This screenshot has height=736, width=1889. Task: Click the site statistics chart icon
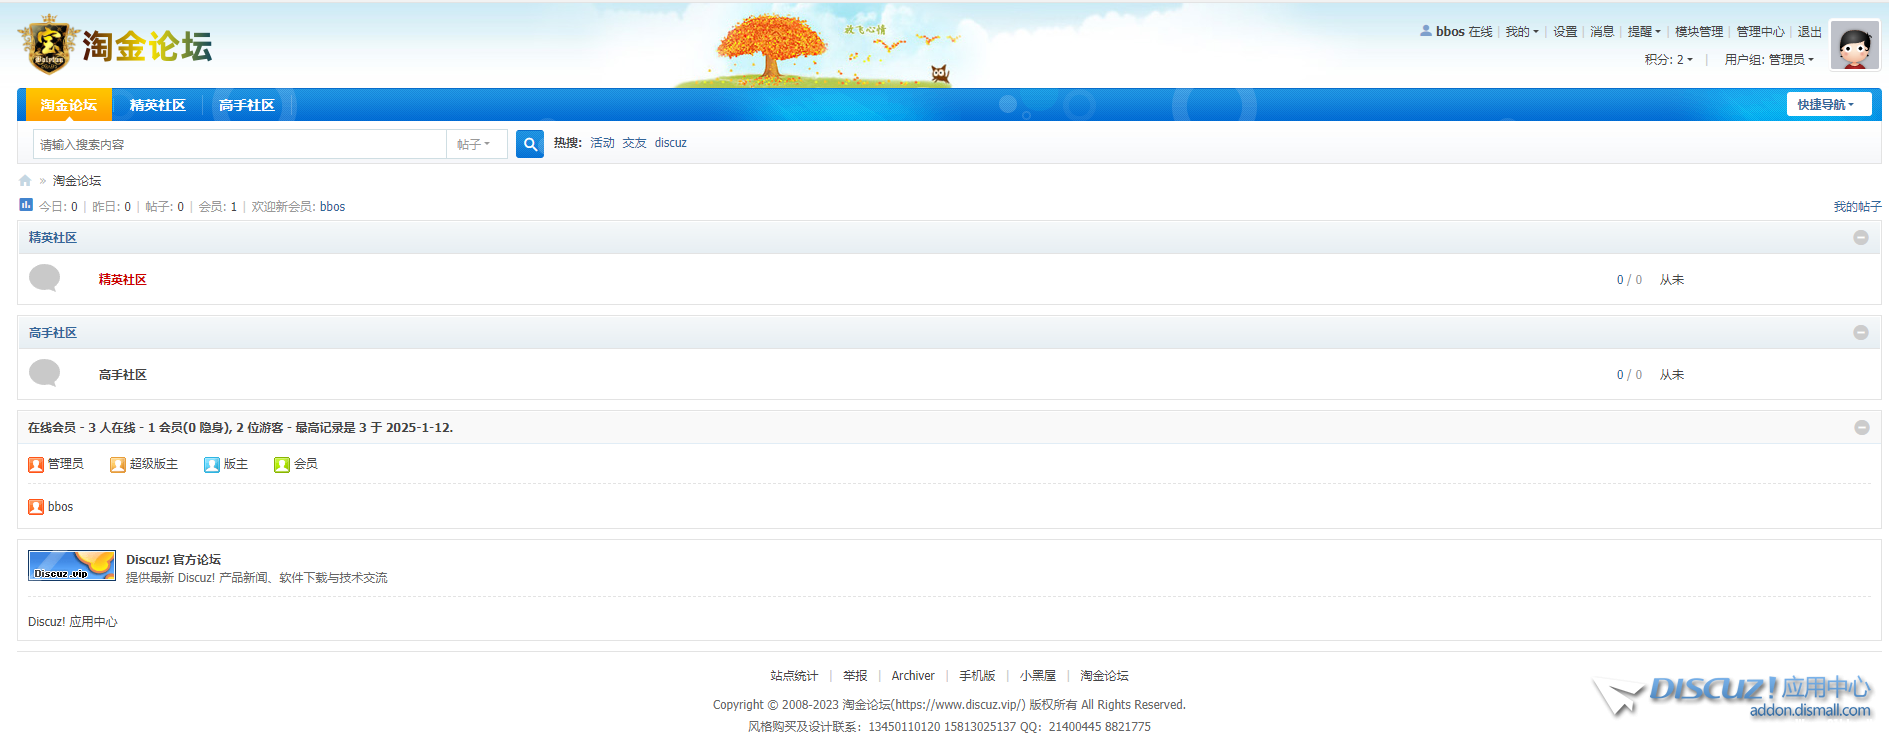click(x=26, y=205)
